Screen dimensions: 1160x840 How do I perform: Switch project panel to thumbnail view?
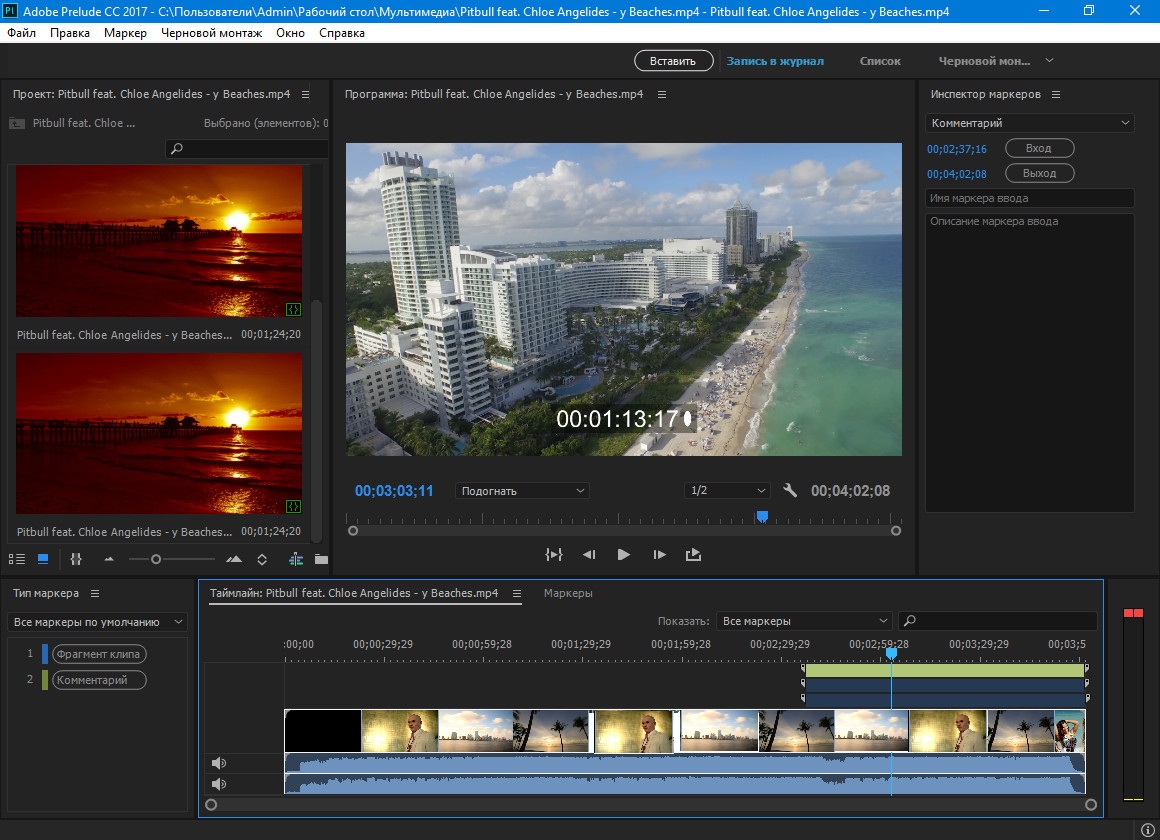click(43, 560)
